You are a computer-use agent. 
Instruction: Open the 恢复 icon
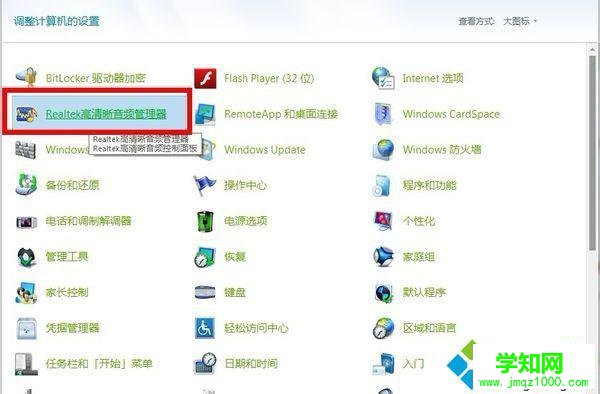click(205, 257)
